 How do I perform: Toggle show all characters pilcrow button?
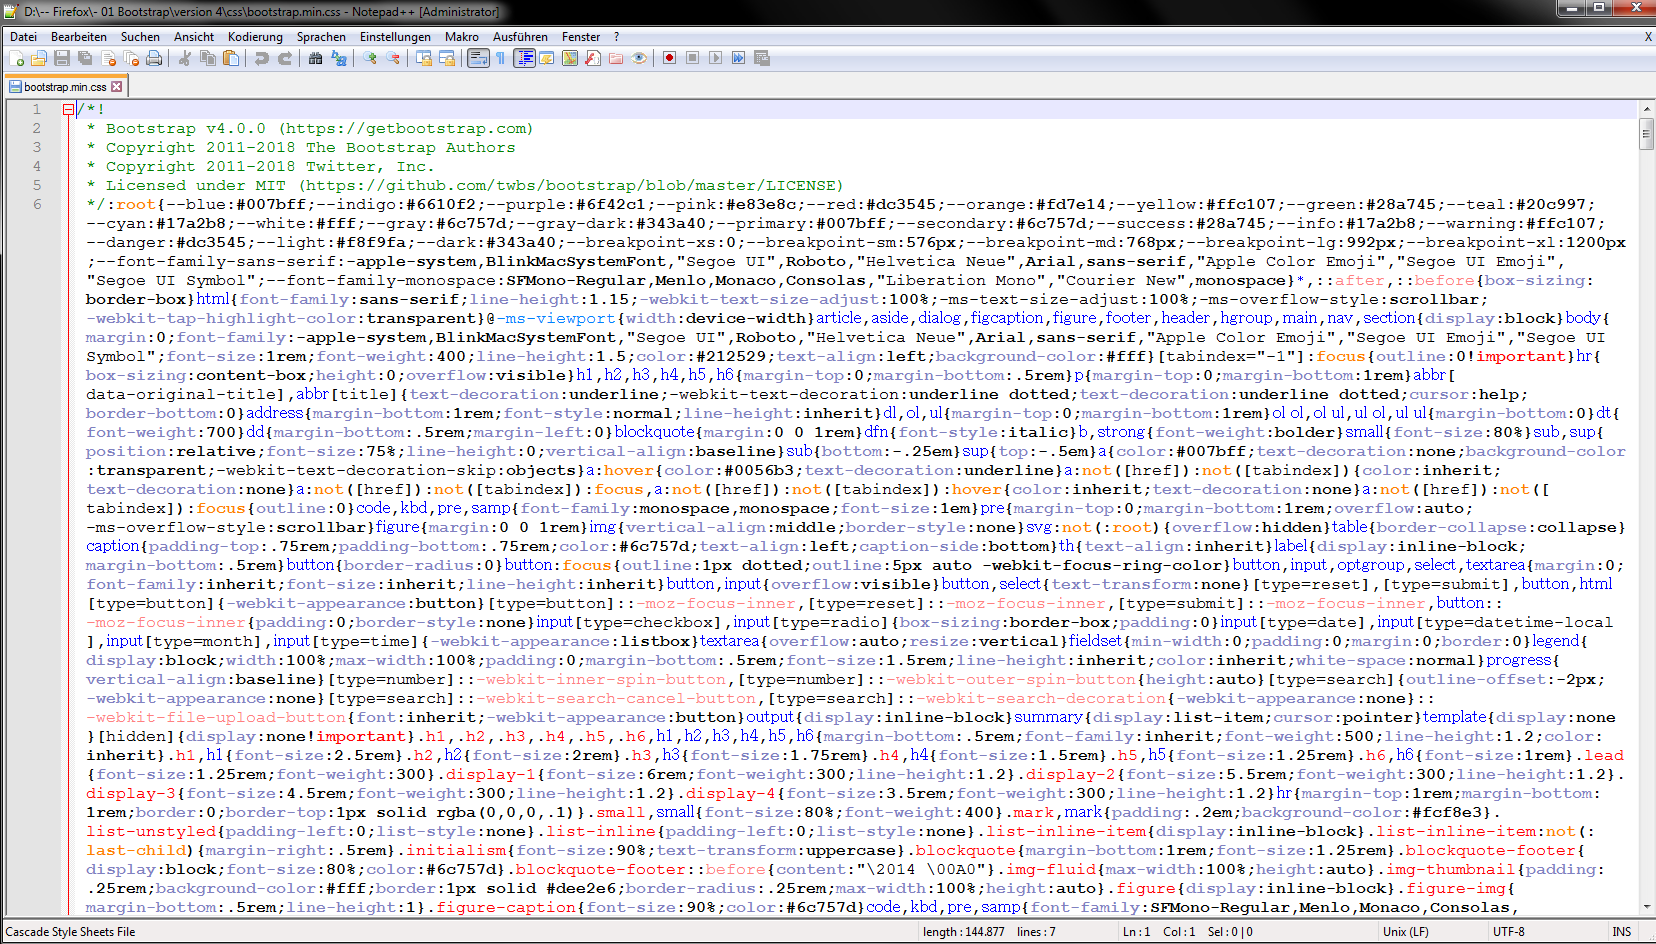pos(500,59)
